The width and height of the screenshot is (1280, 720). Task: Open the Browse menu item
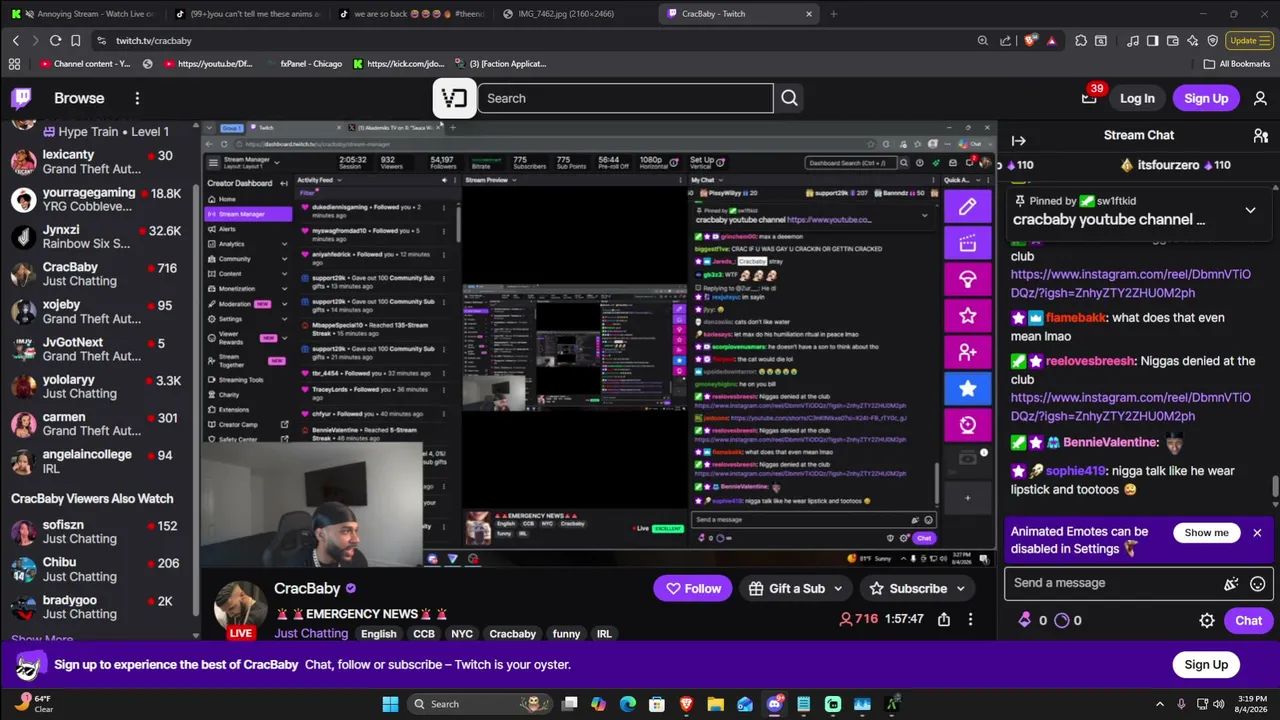coord(79,98)
